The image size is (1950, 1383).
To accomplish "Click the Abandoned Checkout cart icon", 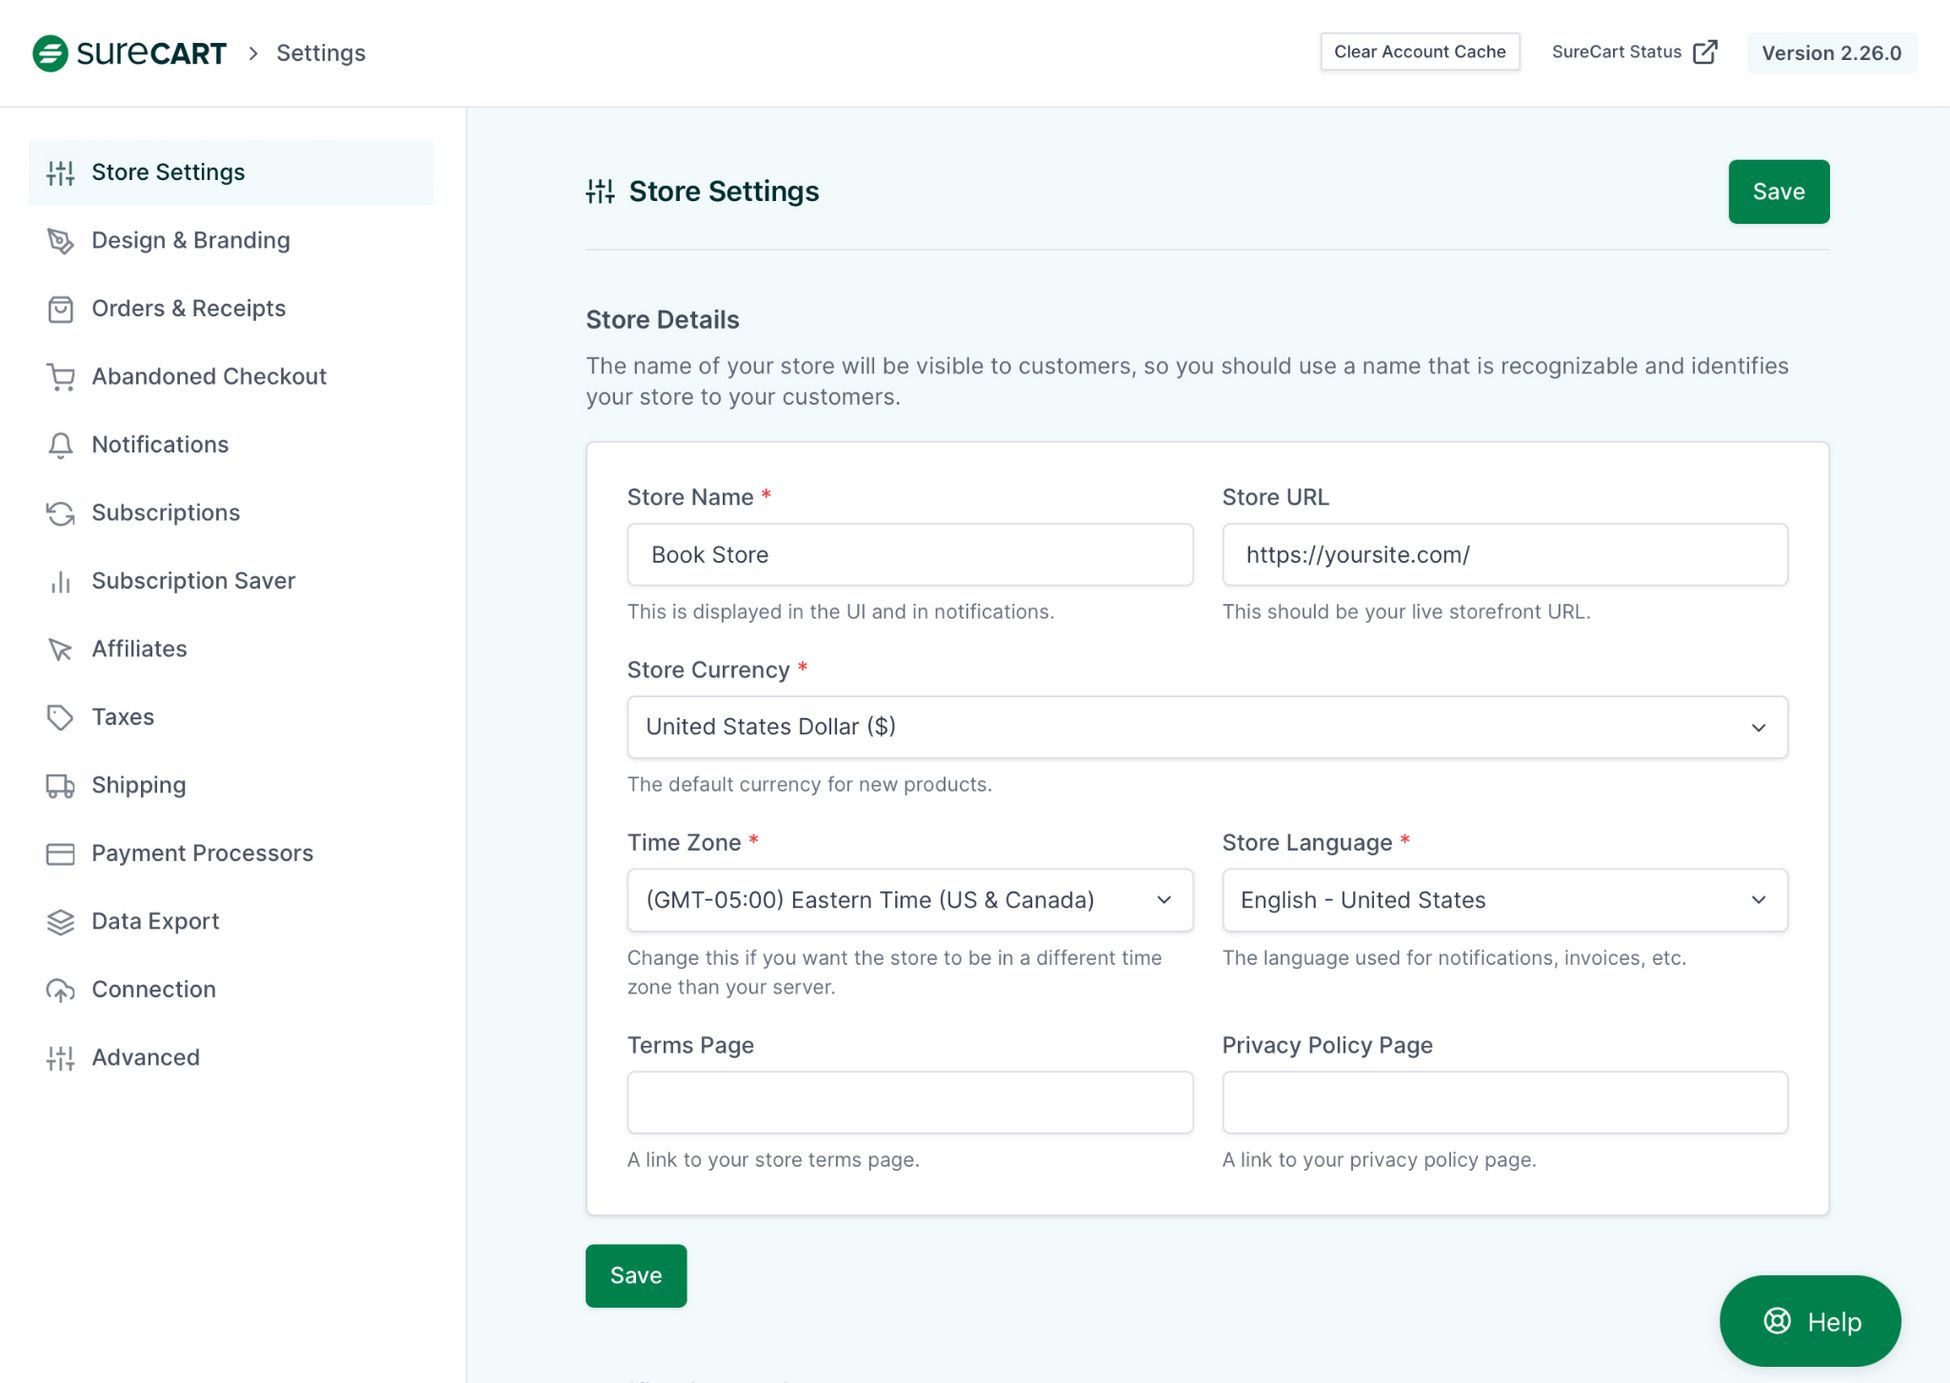I will pos(60,377).
